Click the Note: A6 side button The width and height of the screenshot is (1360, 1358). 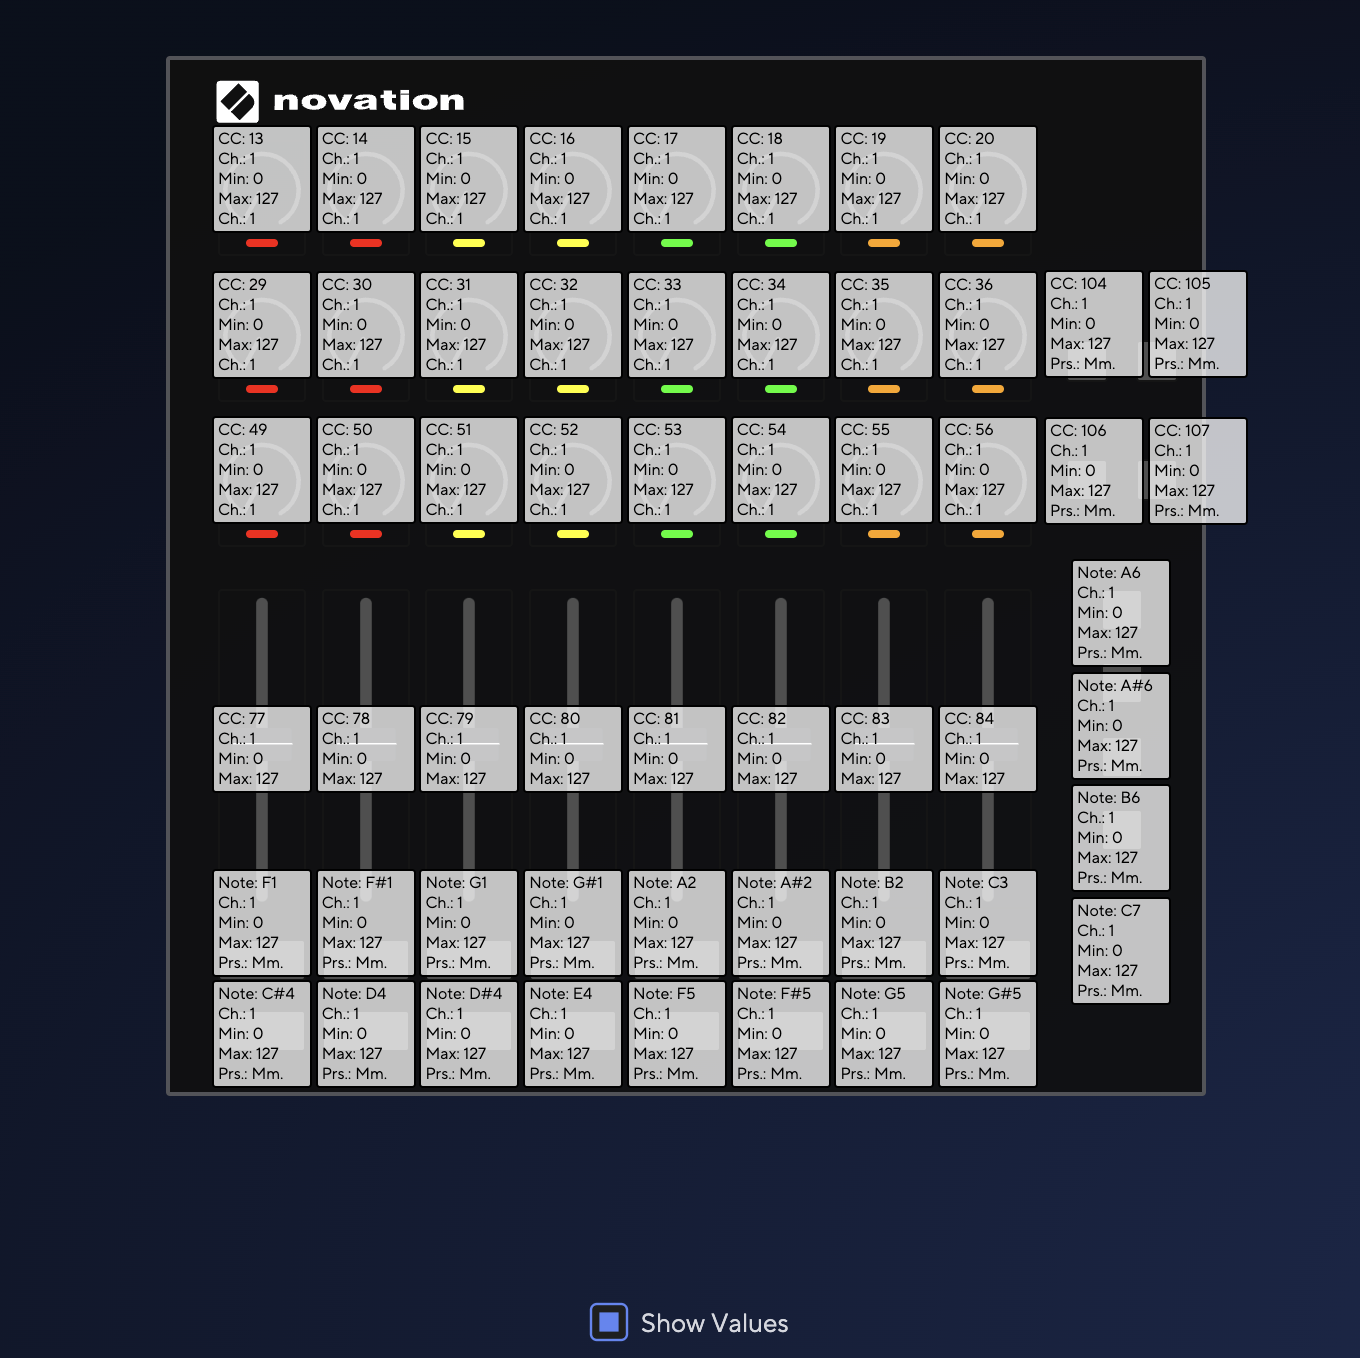1121,613
